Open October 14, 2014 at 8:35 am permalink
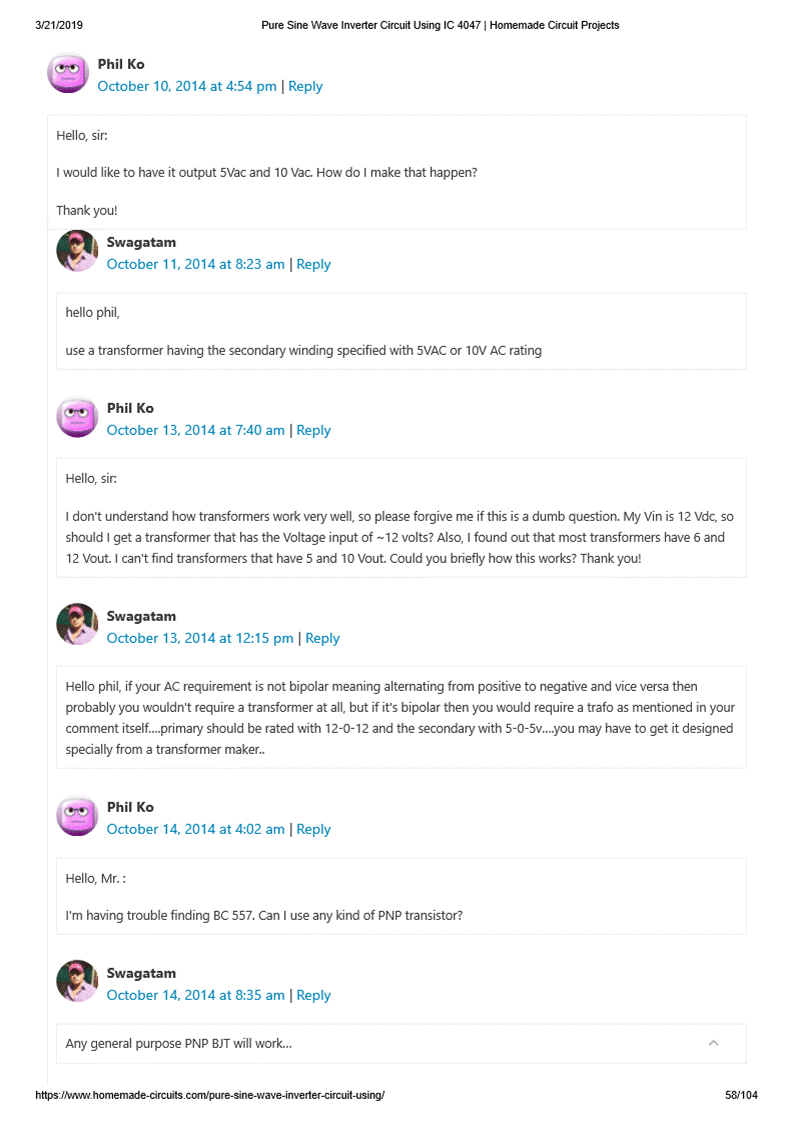Screen dimensions: 793x1122 click(195, 995)
